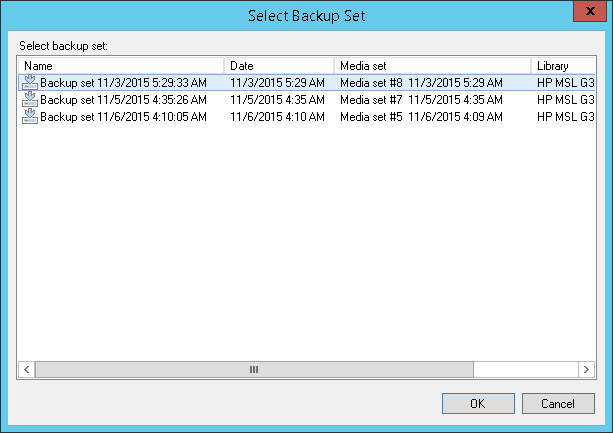Sort list by Name column header
Screen dimensions: 613x433
120,66
